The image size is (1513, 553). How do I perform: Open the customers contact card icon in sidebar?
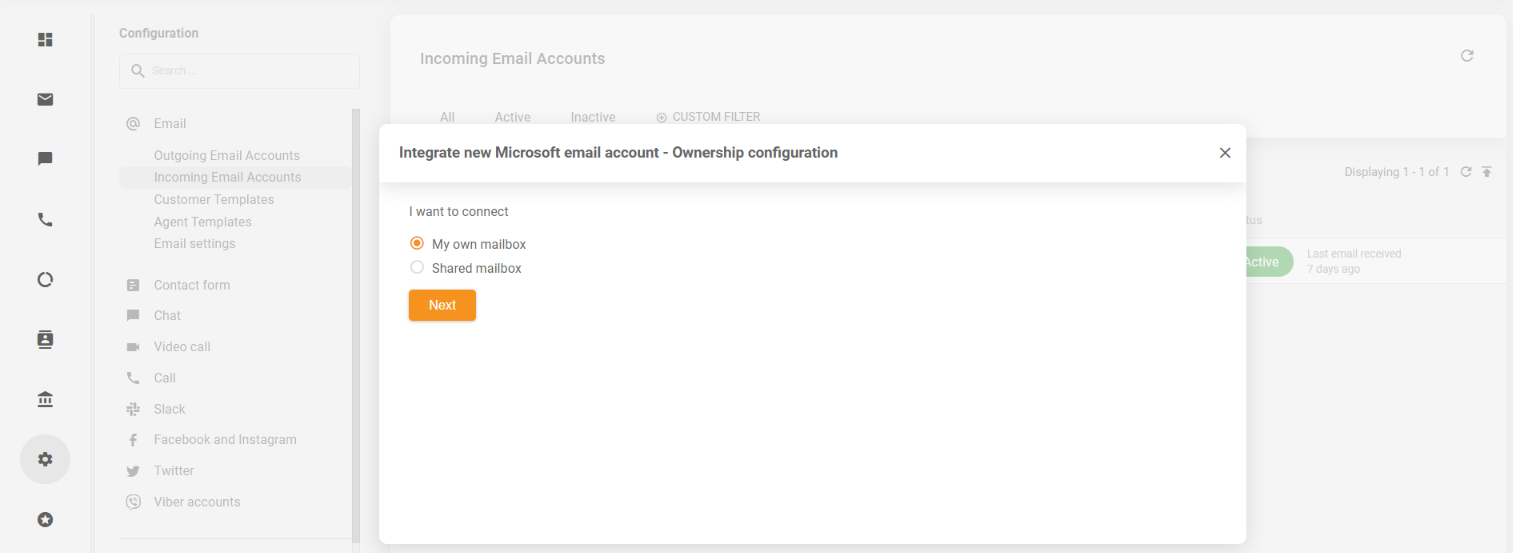pos(45,340)
